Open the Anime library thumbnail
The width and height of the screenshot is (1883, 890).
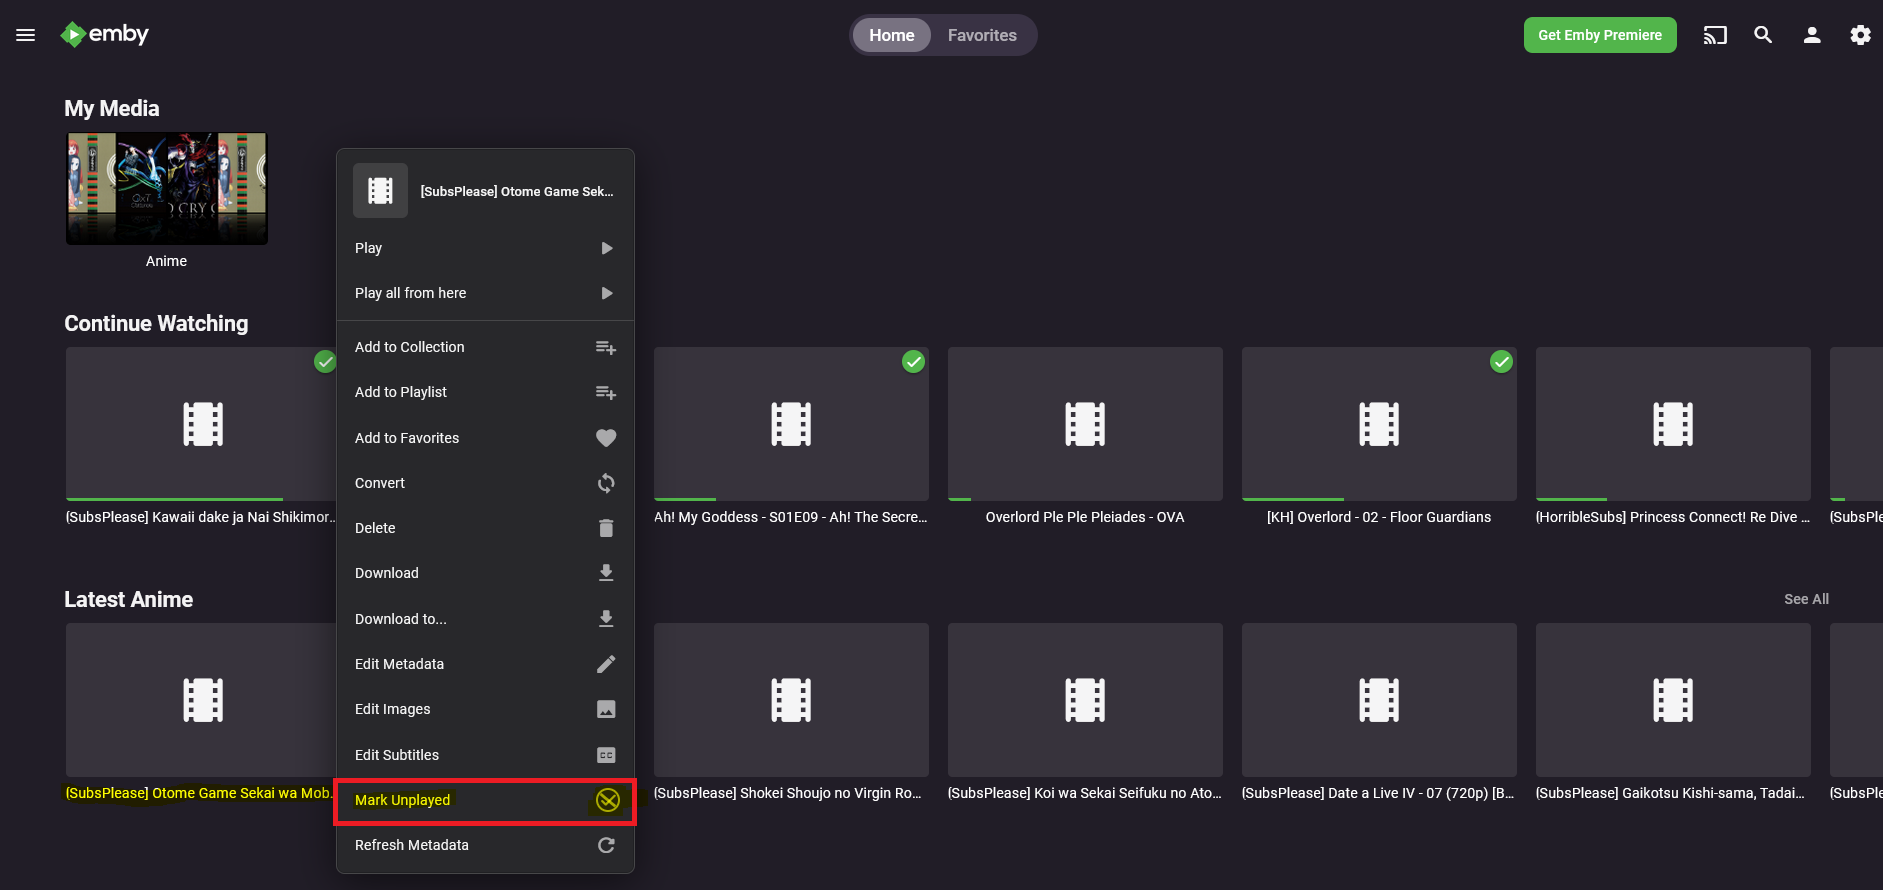click(167, 189)
